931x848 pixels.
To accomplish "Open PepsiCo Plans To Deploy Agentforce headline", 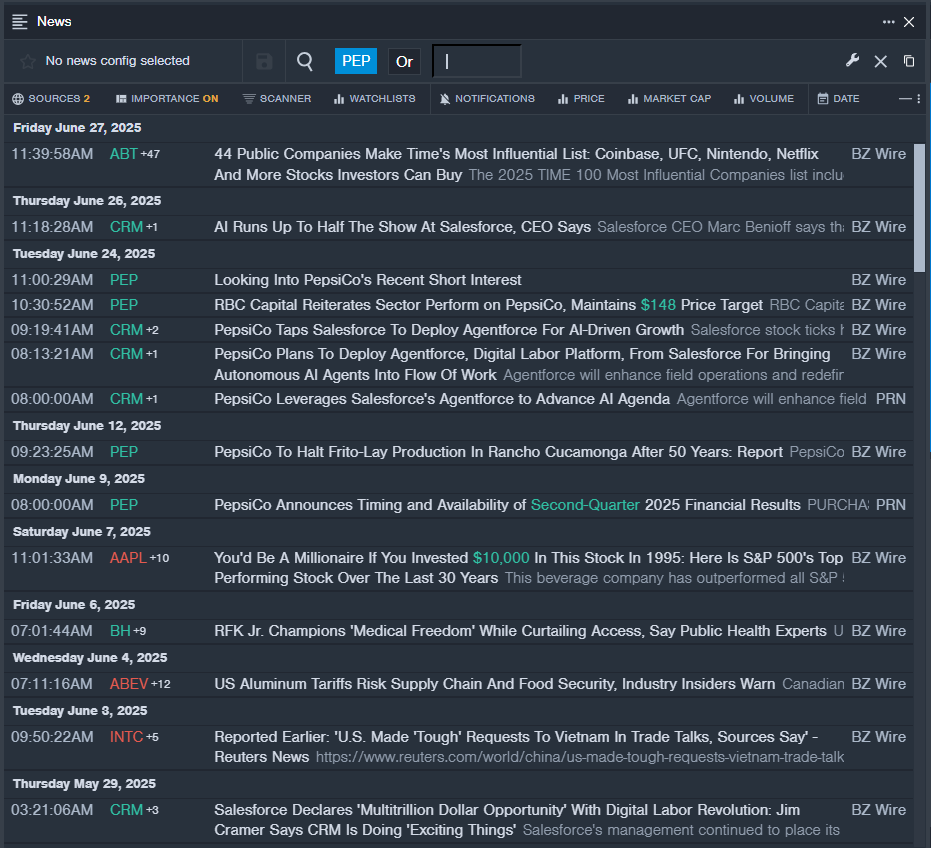I will (522, 364).
